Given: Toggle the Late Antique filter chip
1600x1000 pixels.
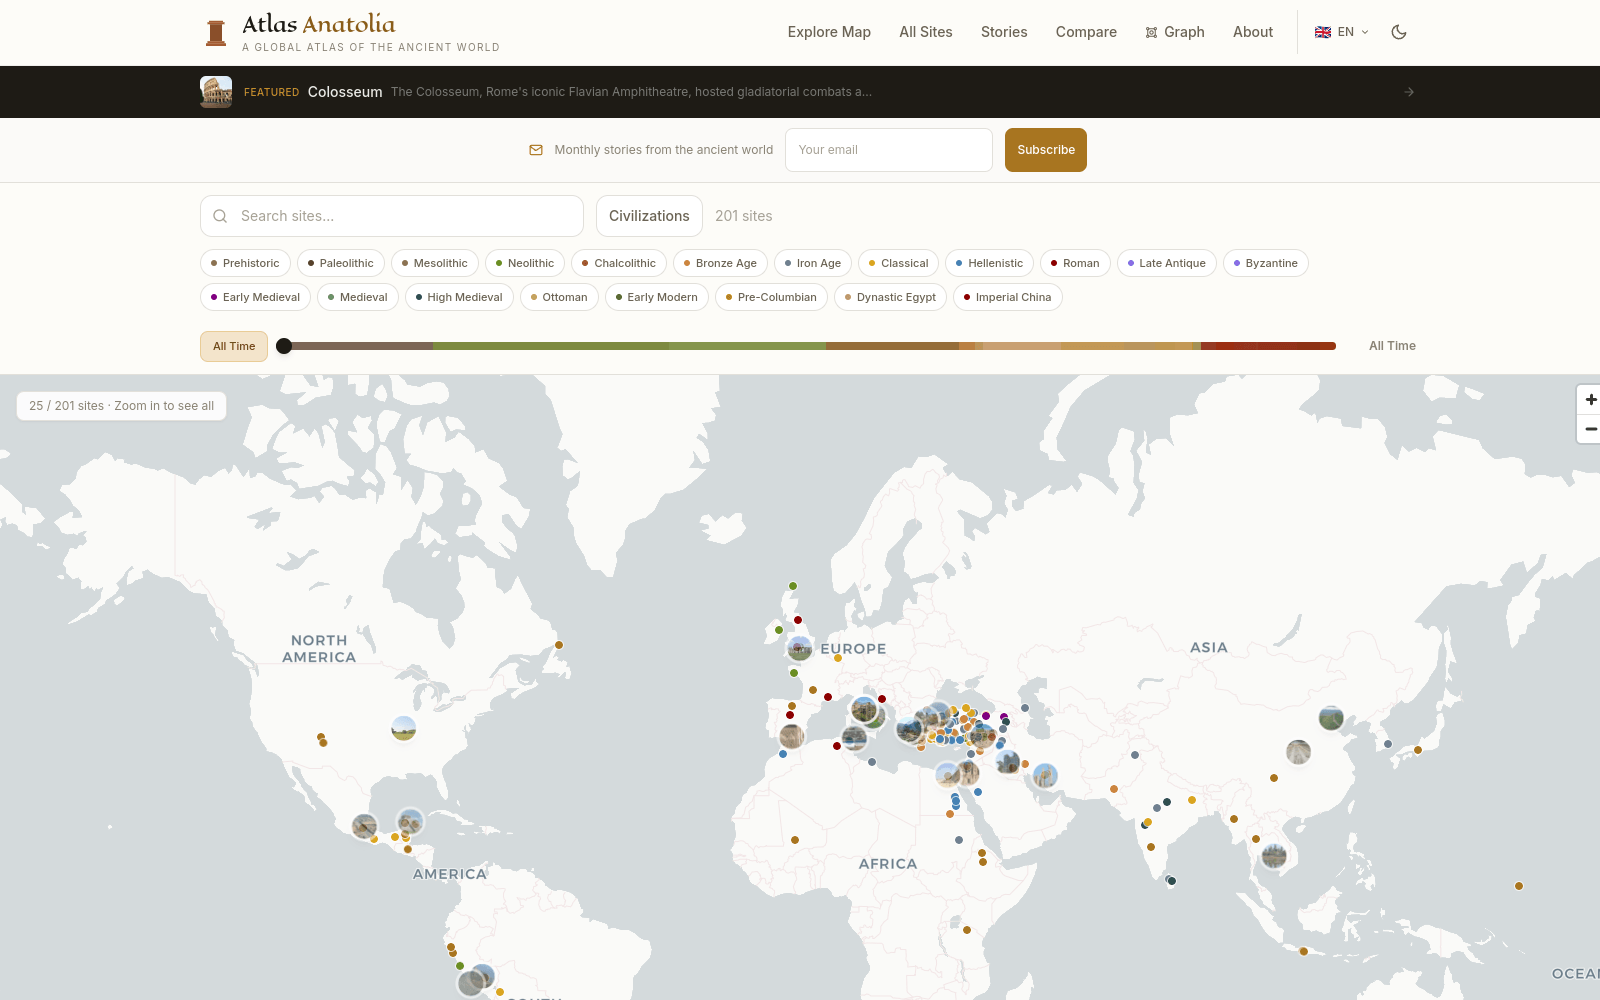Looking at the screenshot, I should 1166,263.
